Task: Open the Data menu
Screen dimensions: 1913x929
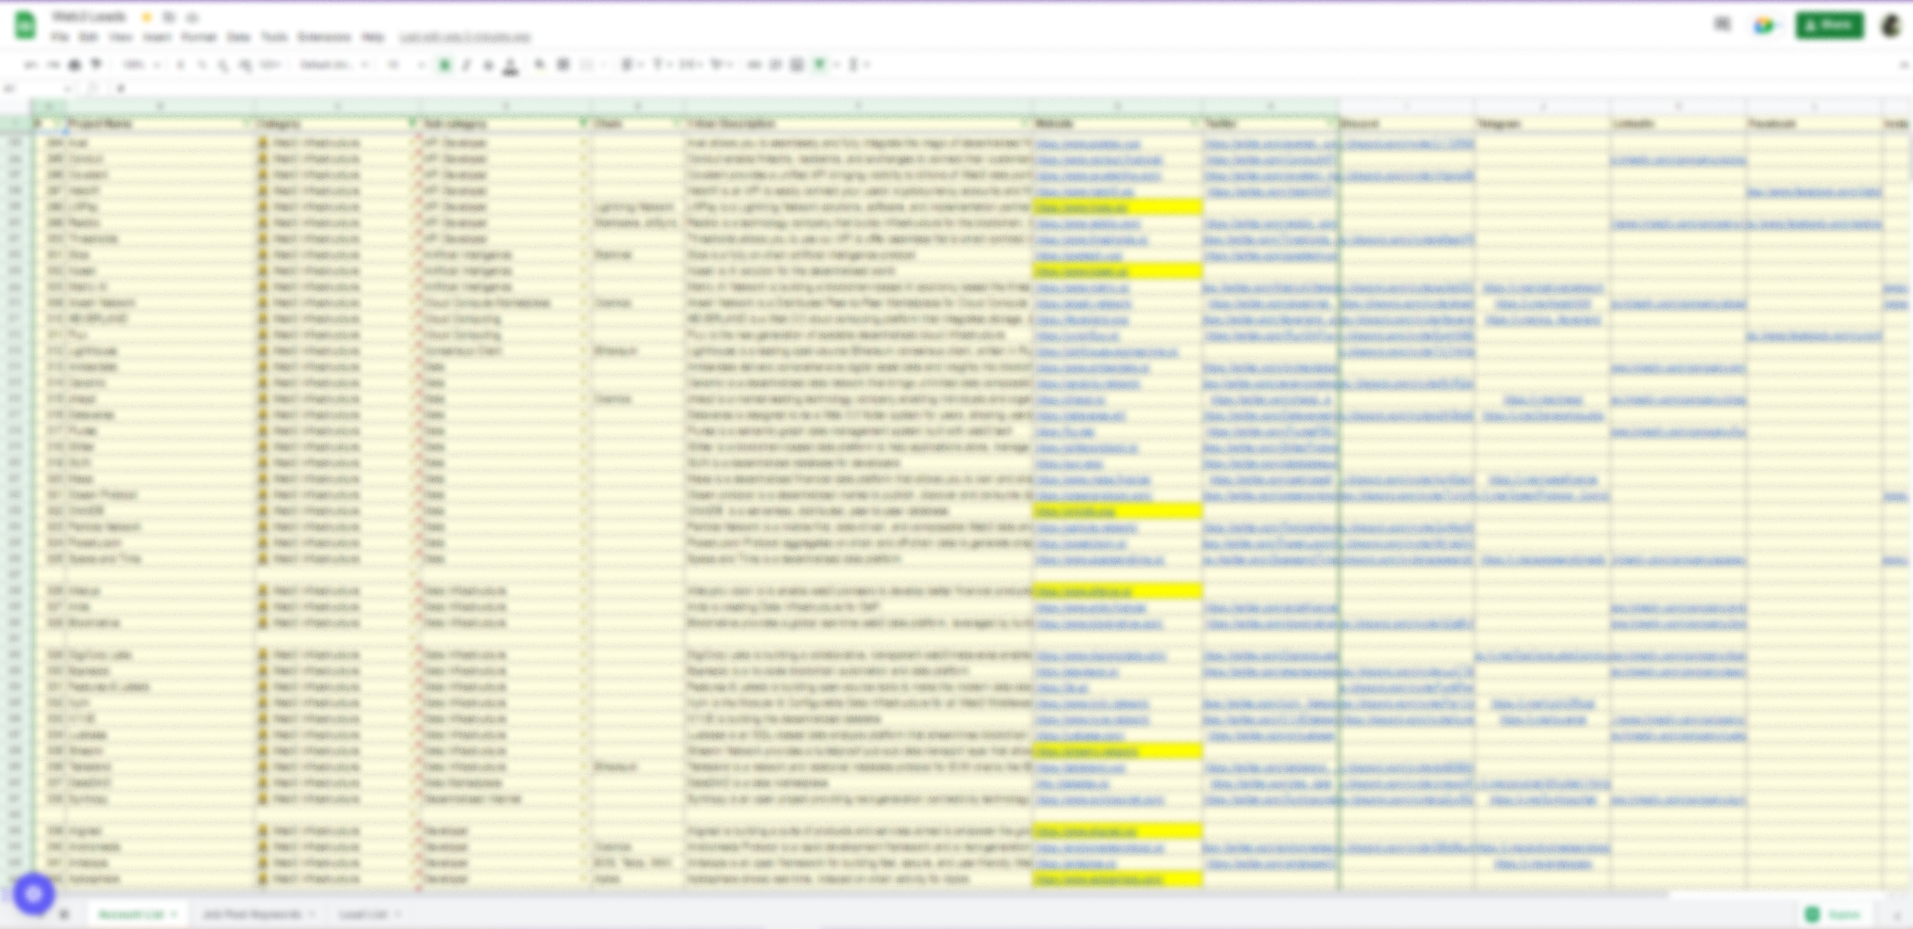Action: point(238,37)
